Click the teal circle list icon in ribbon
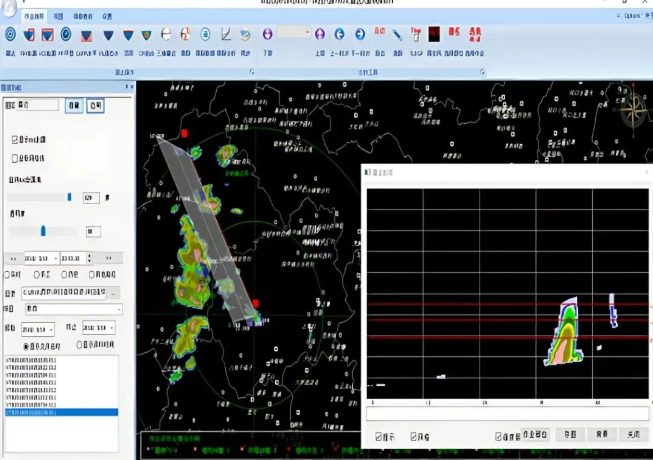The width and height of the screenshot is (653, 460). pos(205,34)
